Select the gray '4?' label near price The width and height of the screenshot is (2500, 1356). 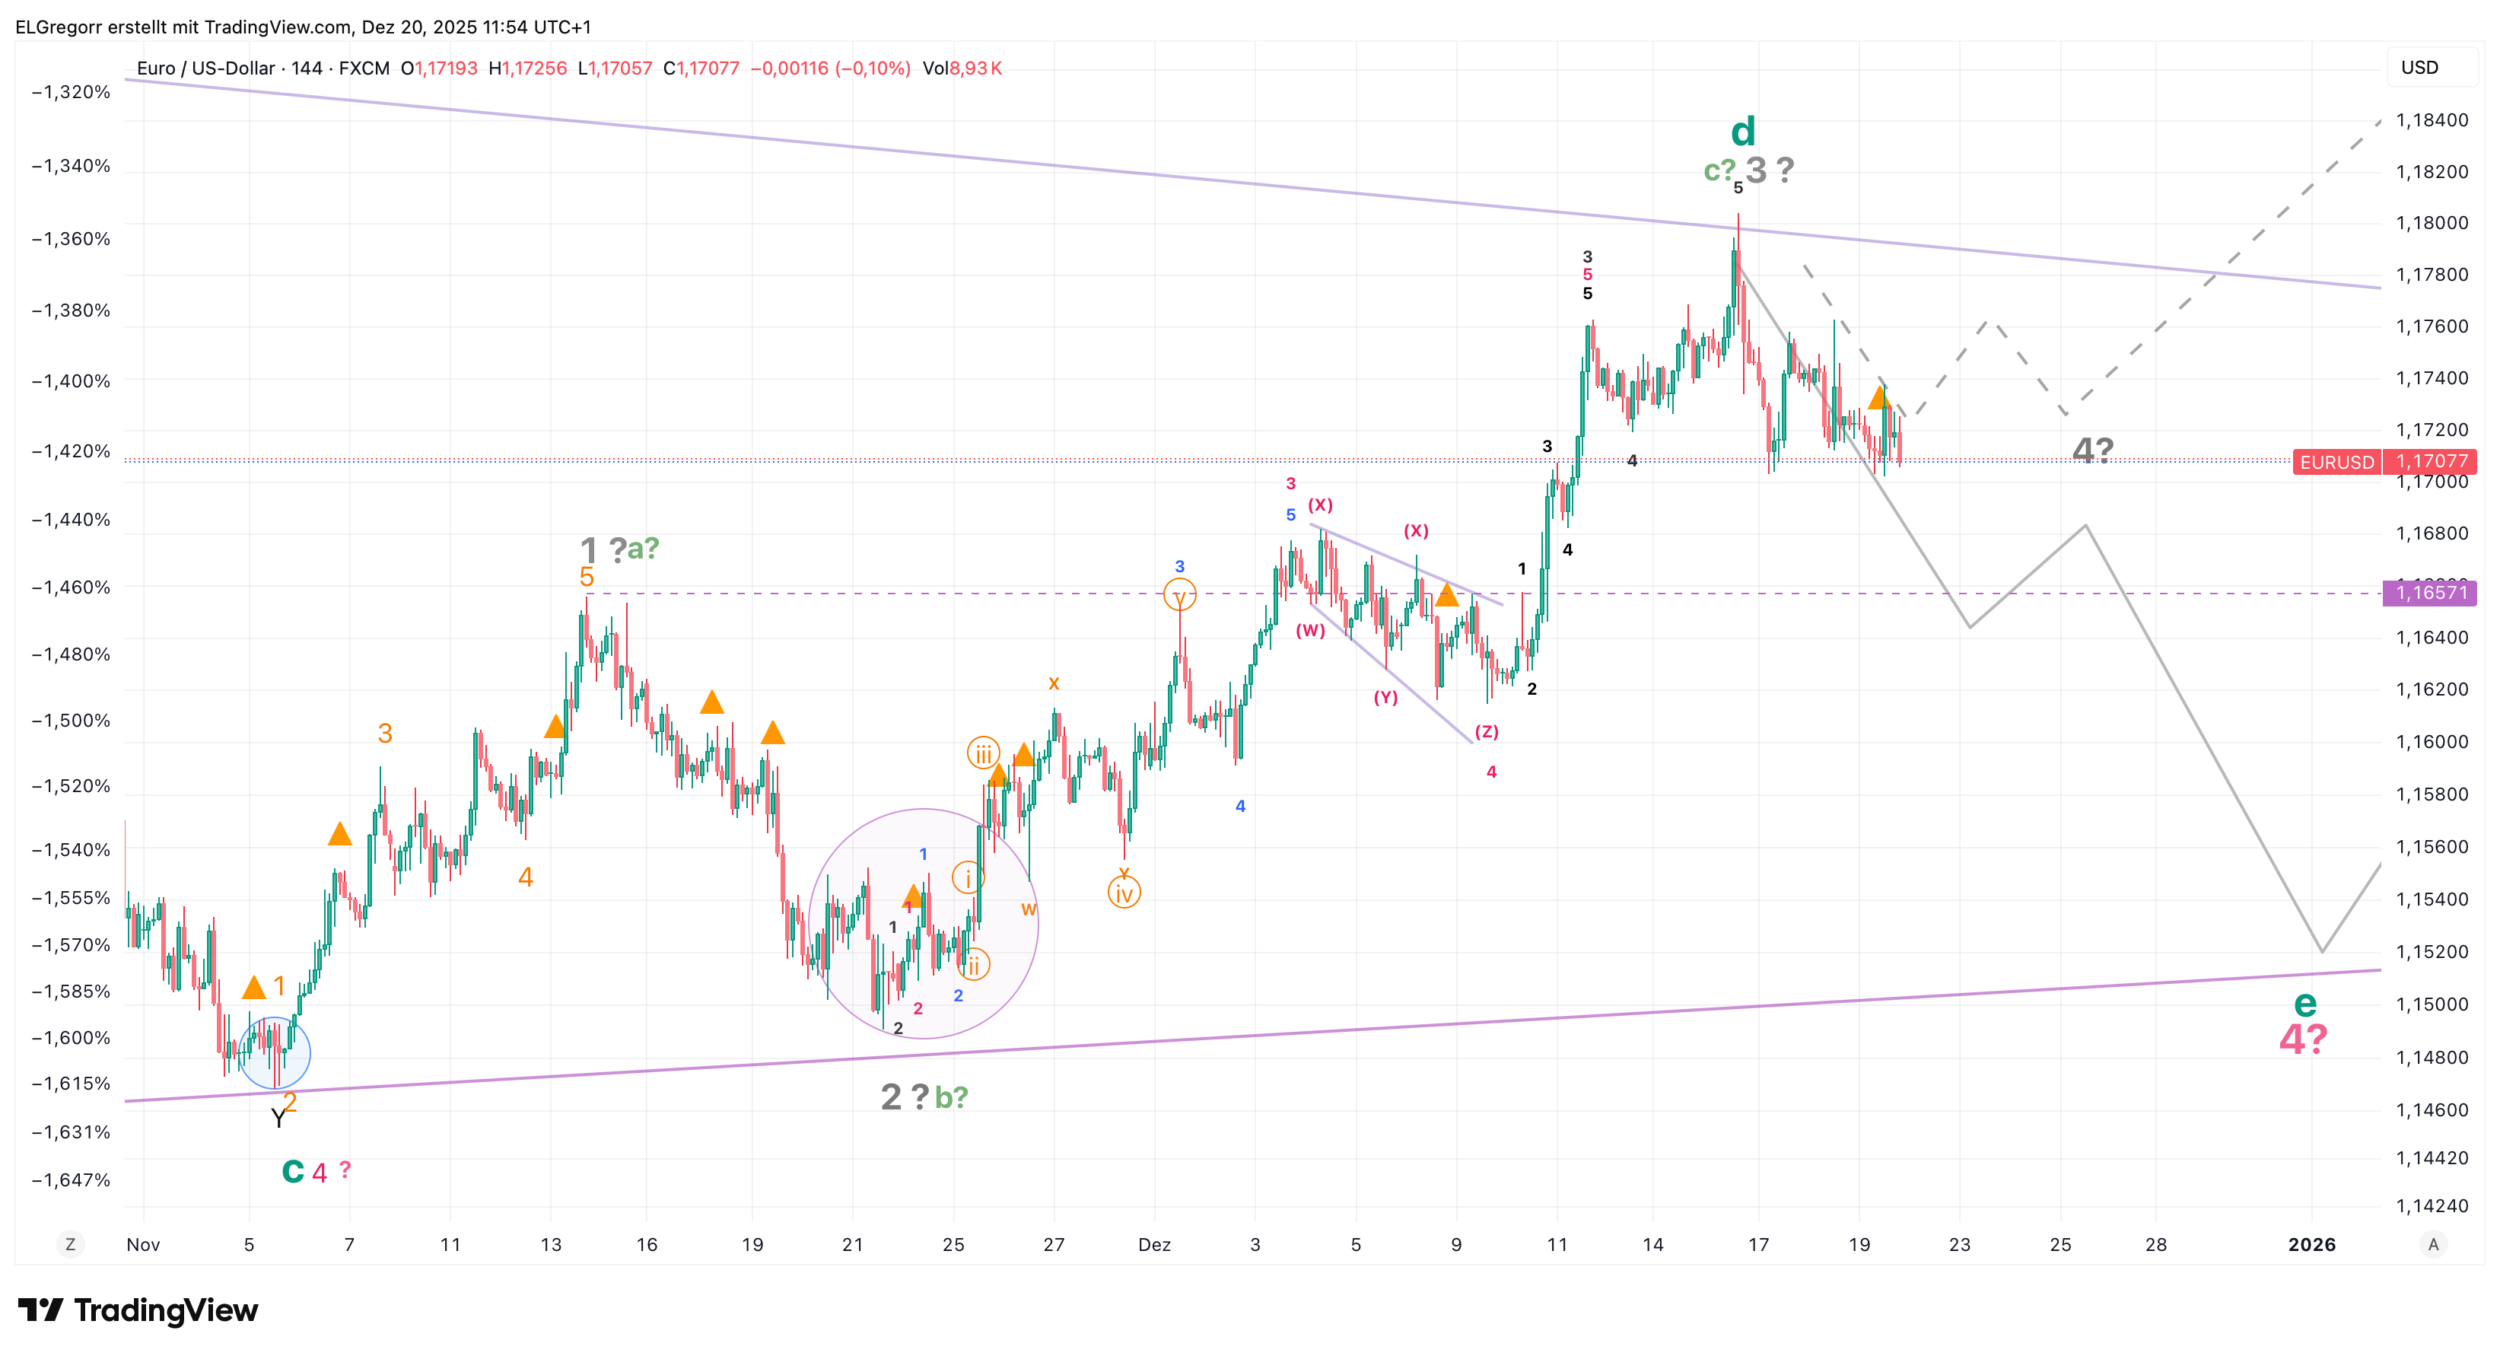coord(2092,450)
